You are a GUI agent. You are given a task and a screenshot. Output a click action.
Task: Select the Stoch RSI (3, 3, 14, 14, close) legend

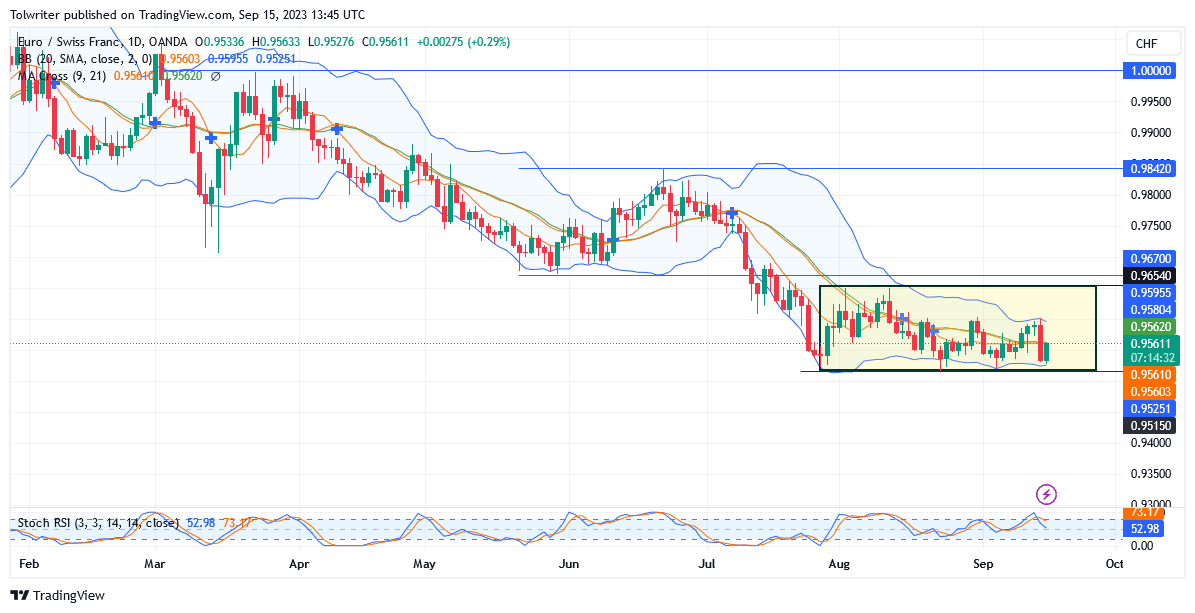98,523
